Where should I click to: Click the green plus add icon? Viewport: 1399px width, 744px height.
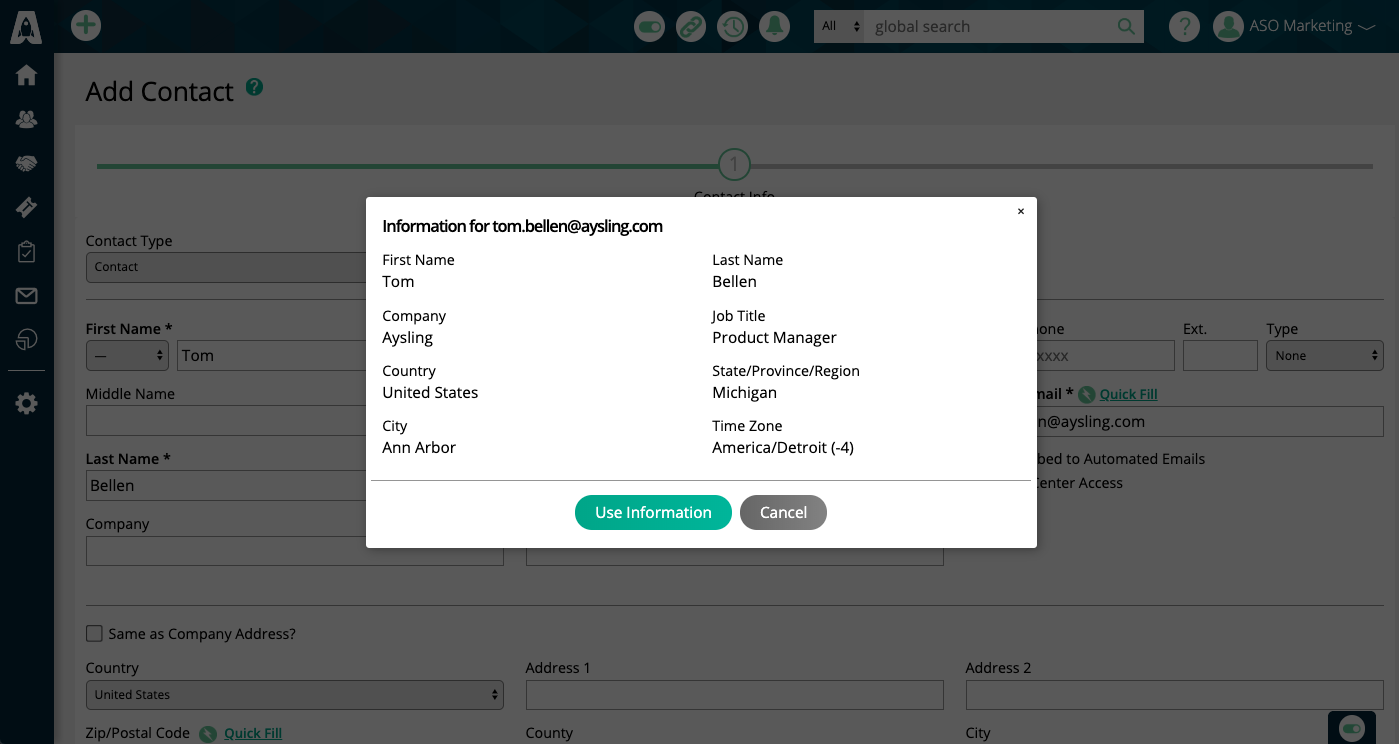tap(86, 25)
